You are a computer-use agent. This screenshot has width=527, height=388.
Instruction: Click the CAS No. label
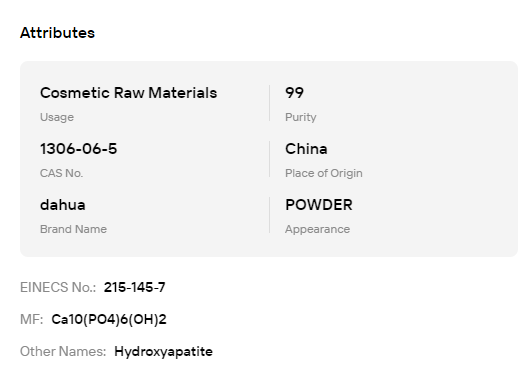pos(61,173)
